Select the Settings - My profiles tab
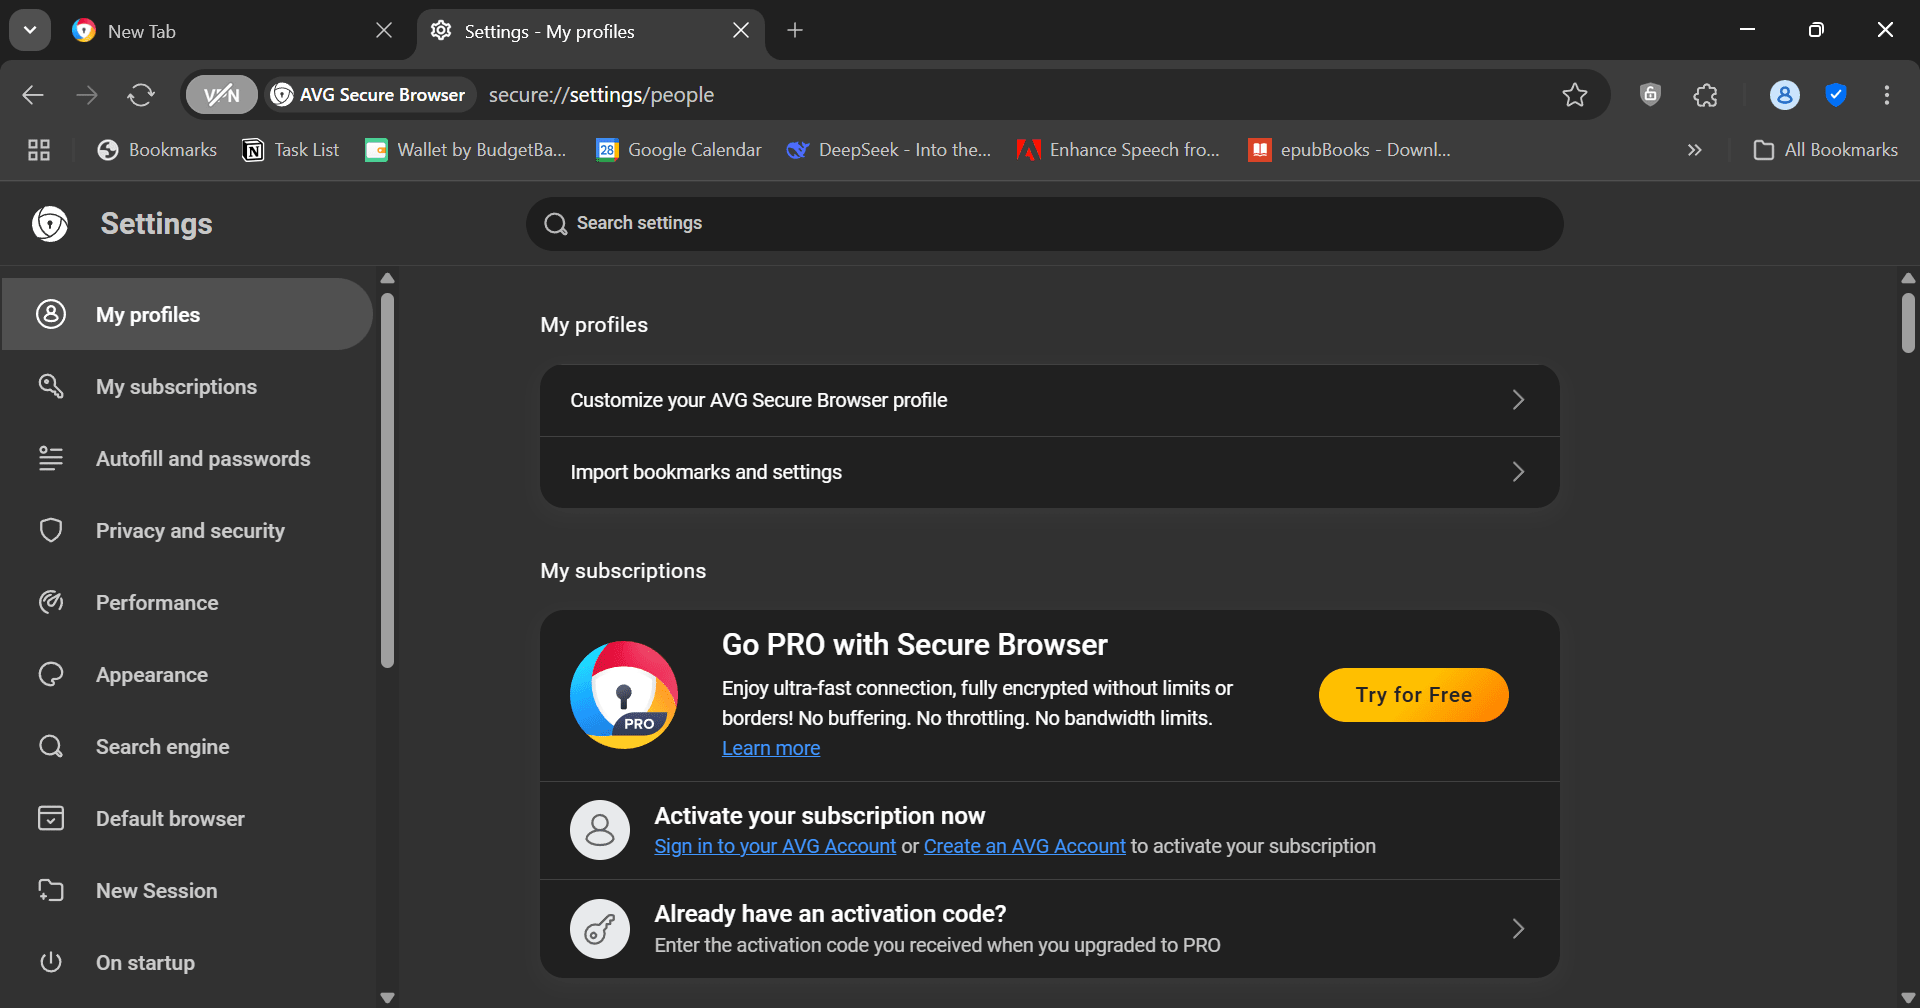This screenshot has width=1920, height=1008. [x=590, y=31]
